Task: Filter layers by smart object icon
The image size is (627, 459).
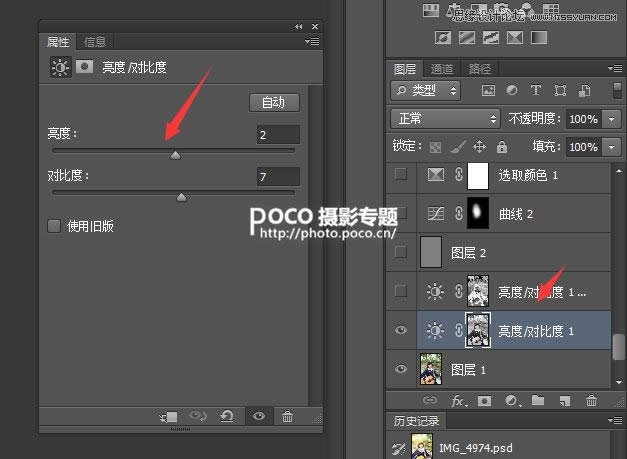Action: pyautogui.click(x=584, y=91)
